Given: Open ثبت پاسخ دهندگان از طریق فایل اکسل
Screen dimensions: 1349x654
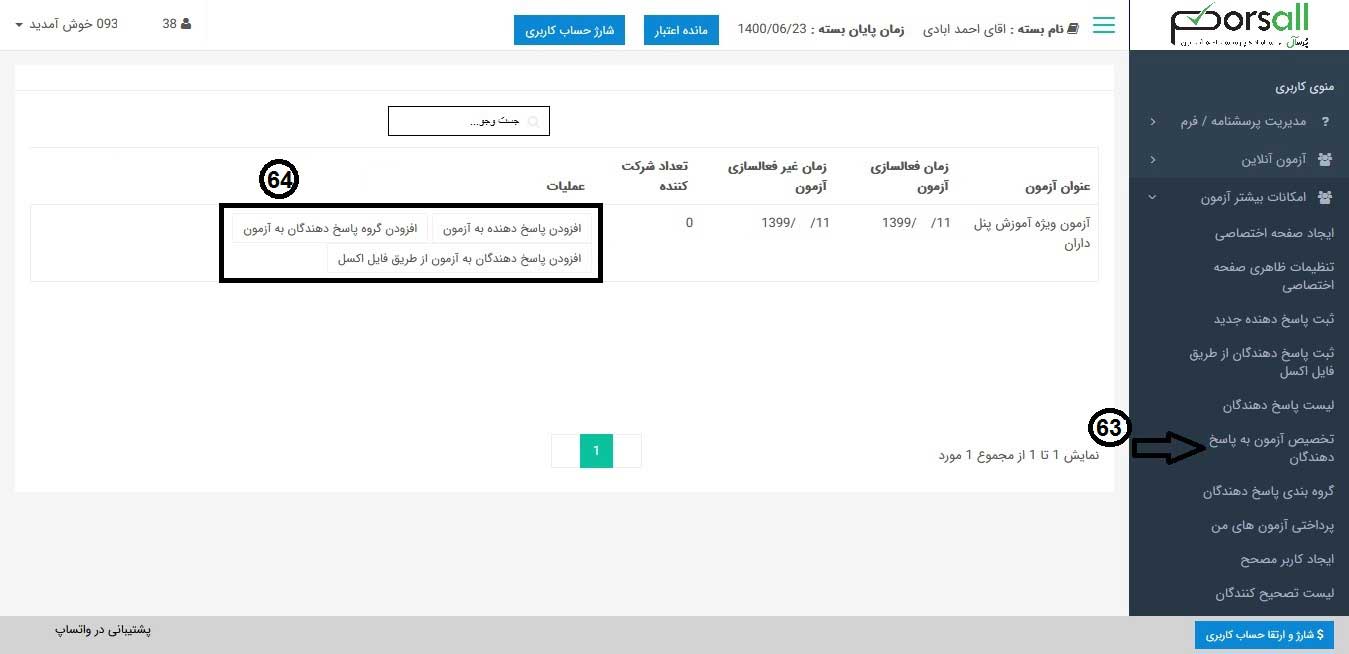Looking at the screenshot, I should coord(1262,362).
